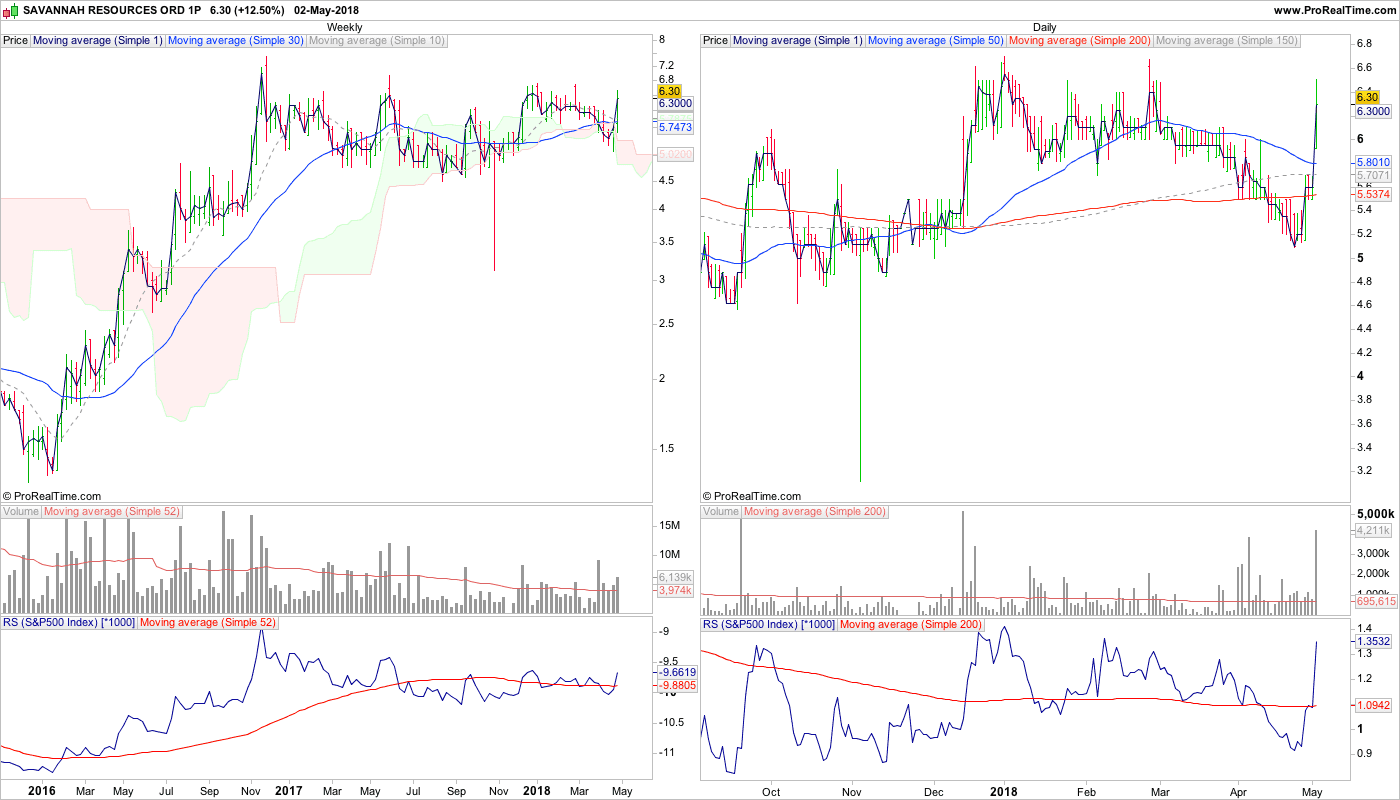Click the Price label on the Weekly chart
This screenshot has width=1400, height=800.
[16, 41]
